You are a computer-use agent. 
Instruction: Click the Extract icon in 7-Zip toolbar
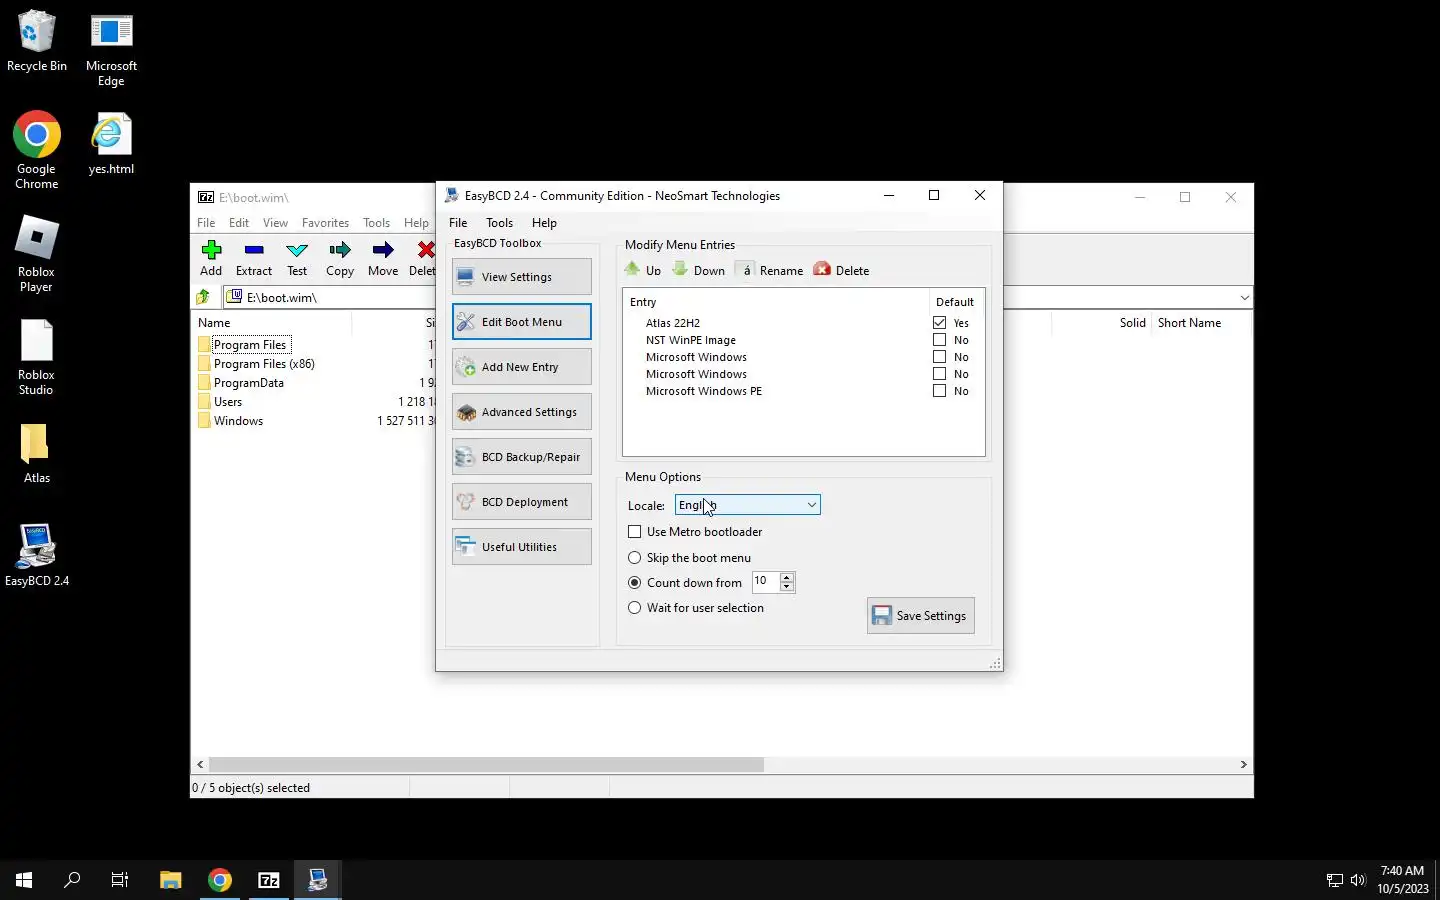254,250
